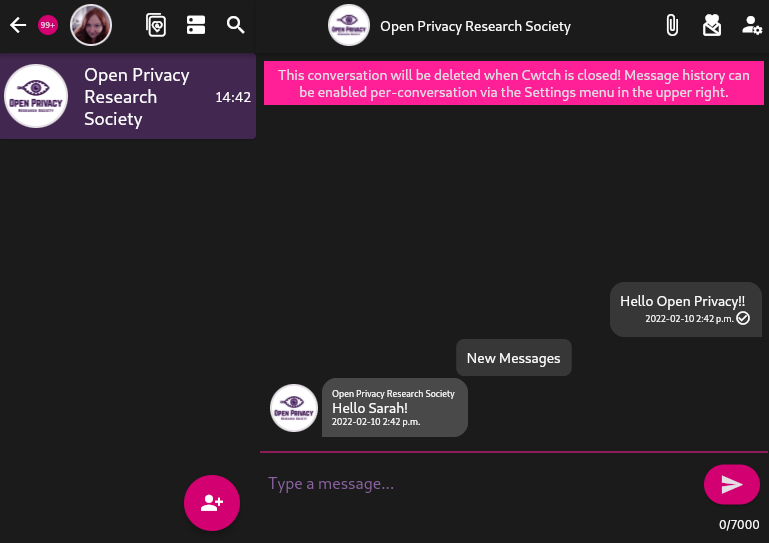The image size is (769, 543).
Task: Add a new contact with plus button
Action: click(x=212, y=503)
